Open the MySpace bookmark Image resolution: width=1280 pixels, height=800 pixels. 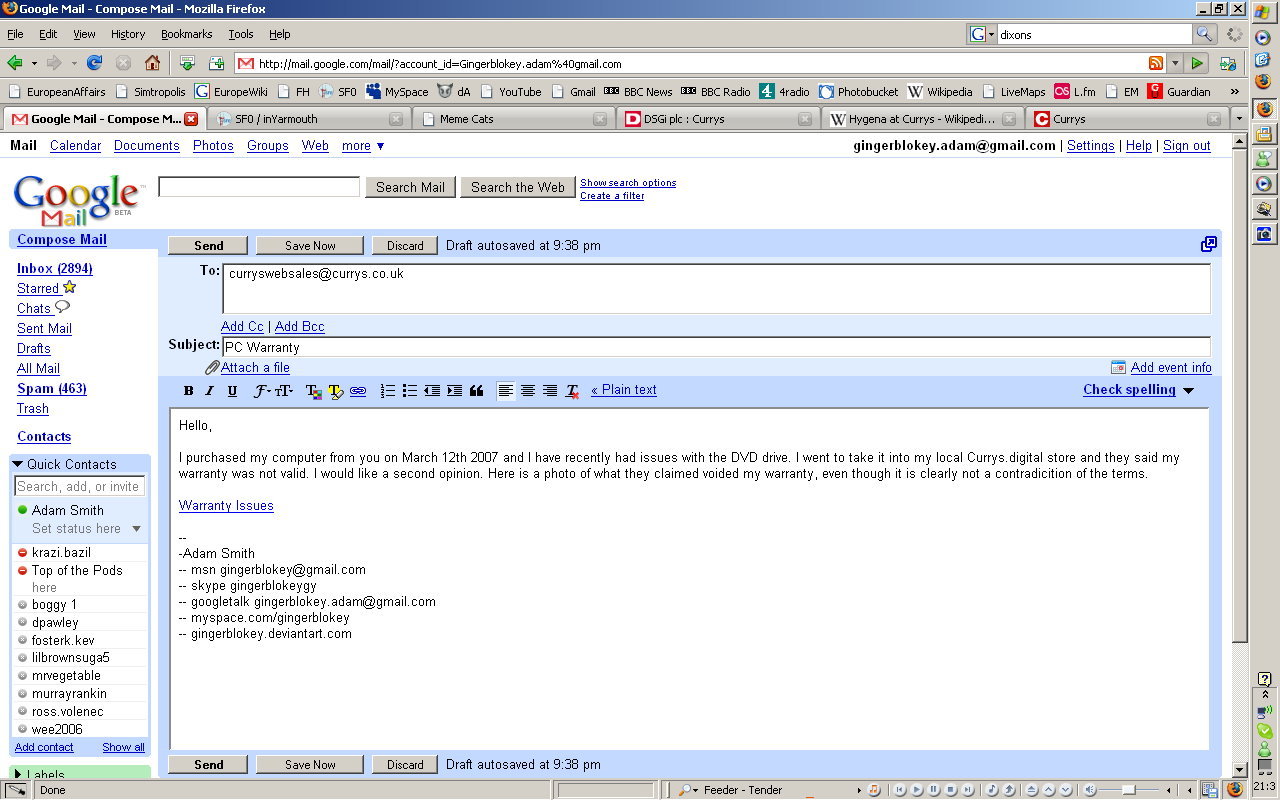[397, 91]
